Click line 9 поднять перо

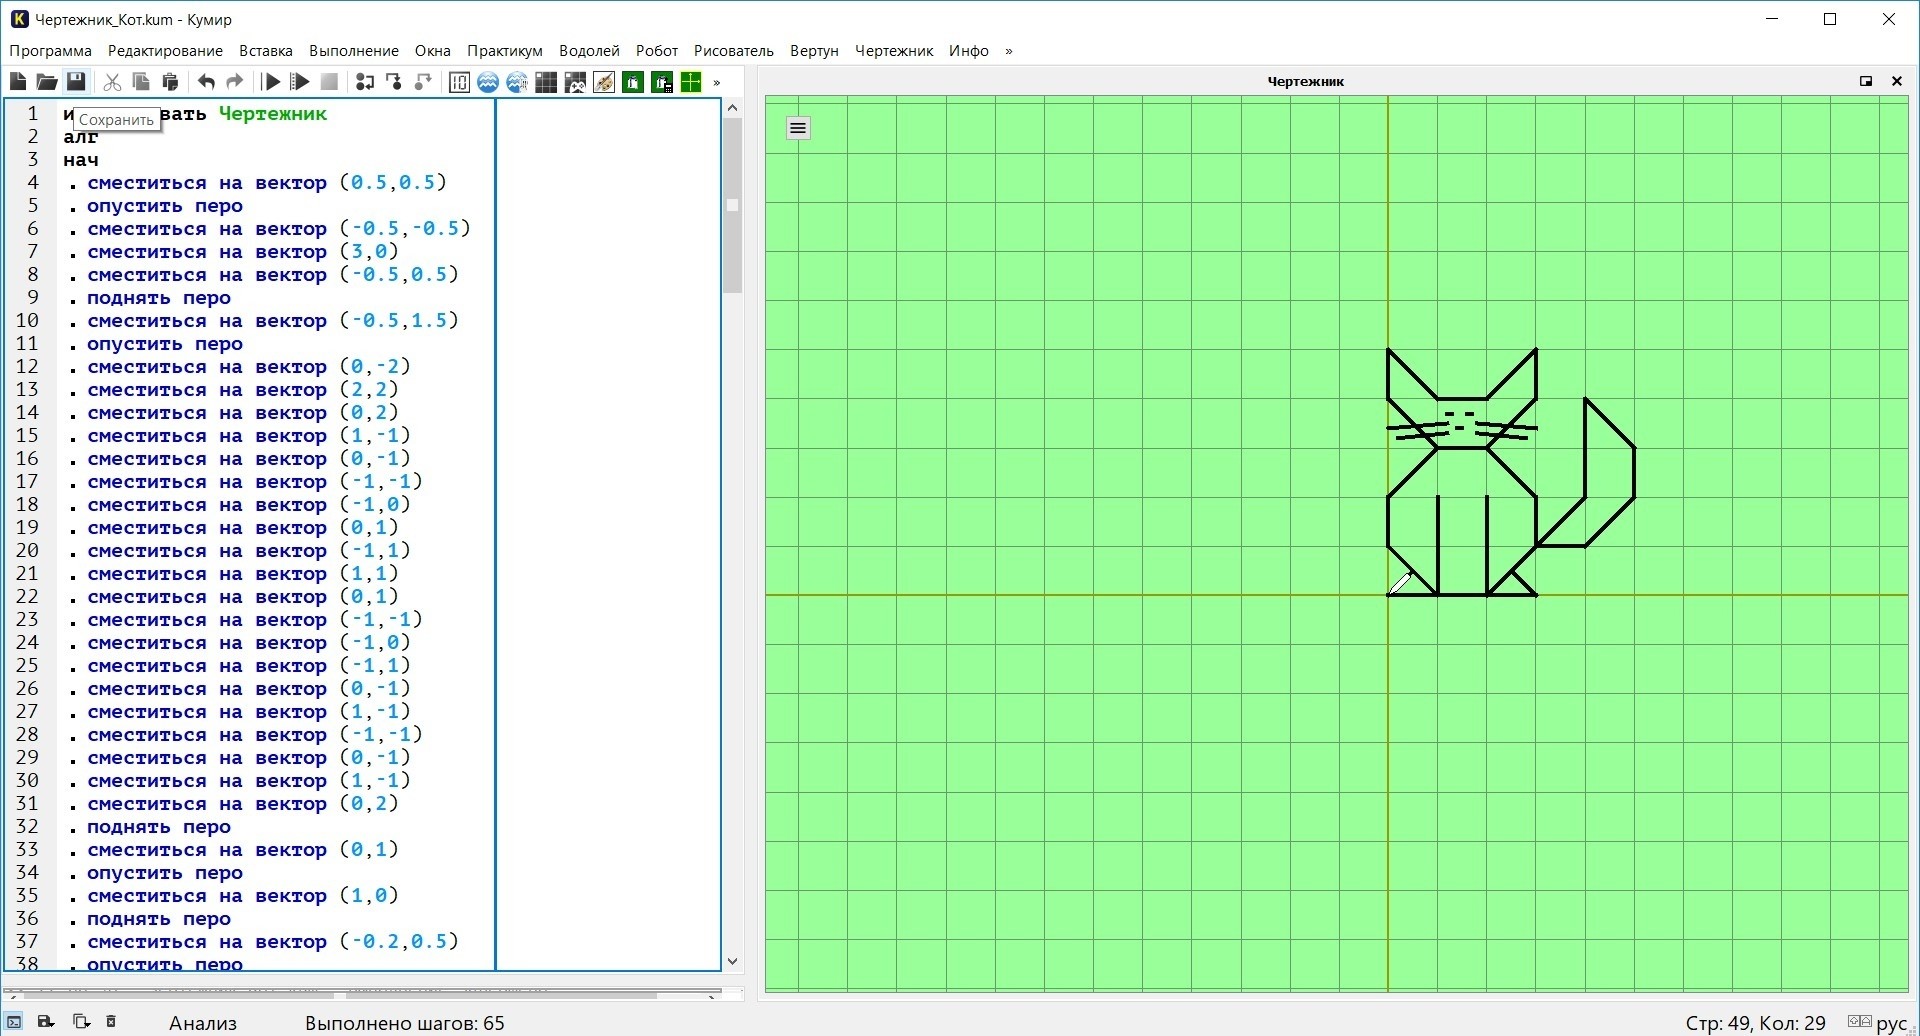tap(159, 298)
